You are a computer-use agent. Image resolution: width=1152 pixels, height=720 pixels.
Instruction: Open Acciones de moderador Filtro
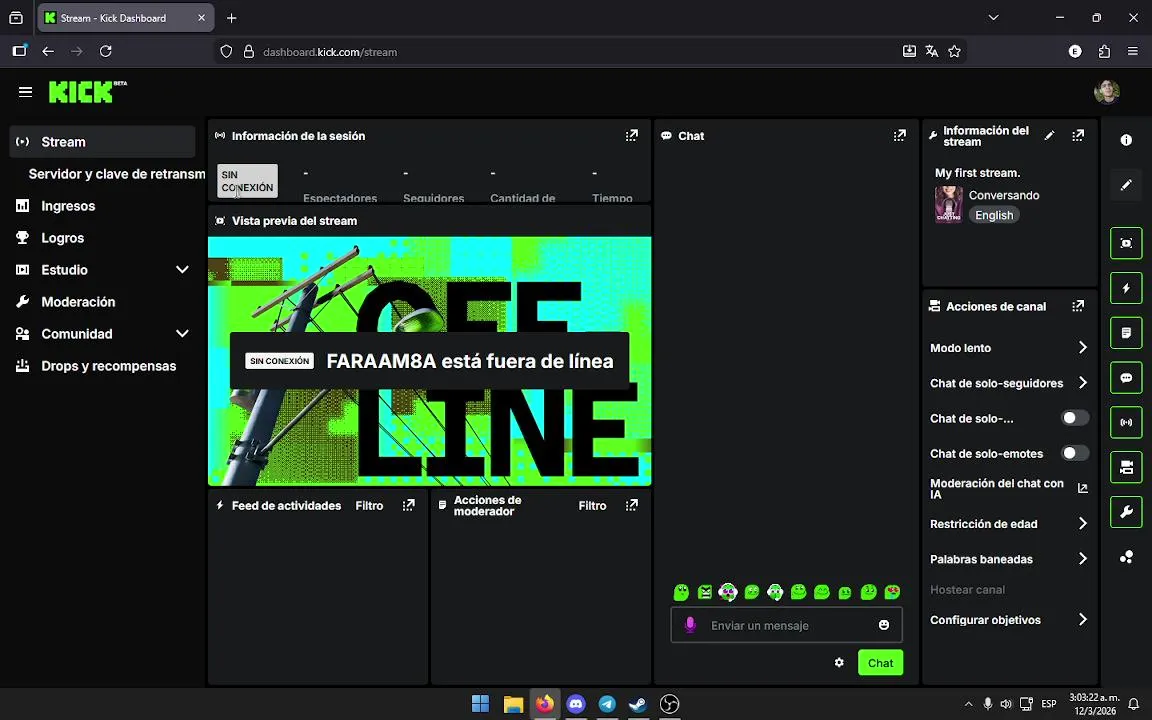(x=592, y=505)
